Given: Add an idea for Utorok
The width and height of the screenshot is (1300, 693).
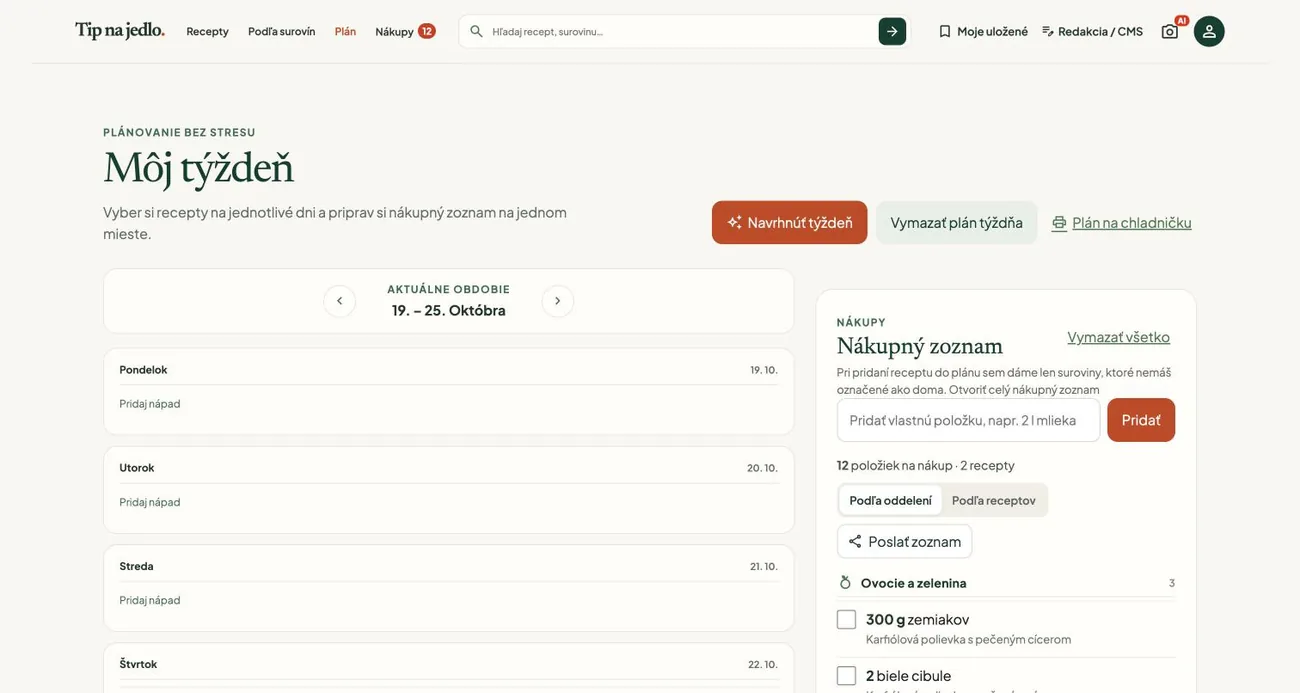Looking at the screenshot, I should [150, 502].
